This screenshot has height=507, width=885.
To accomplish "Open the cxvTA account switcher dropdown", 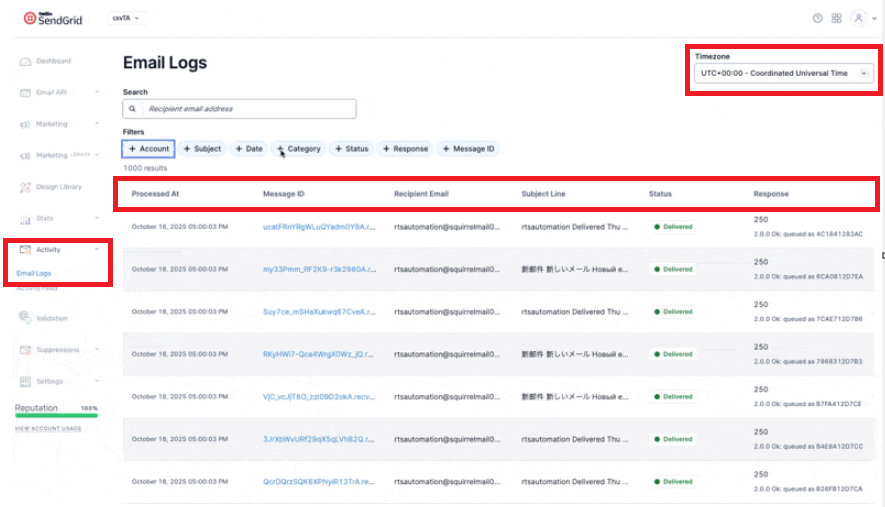I will [125, 18].
